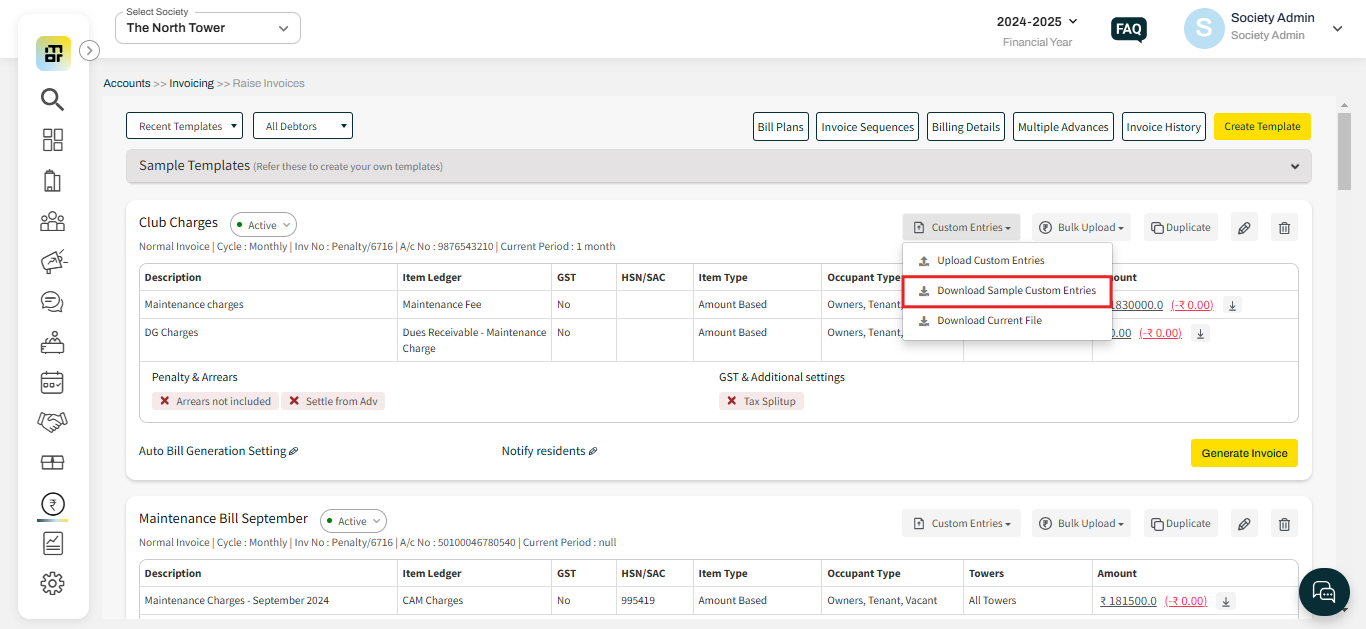Screen dimensions: 1366x629
Task: Expand the Sample Templates section
Action: coord(1295,166)
